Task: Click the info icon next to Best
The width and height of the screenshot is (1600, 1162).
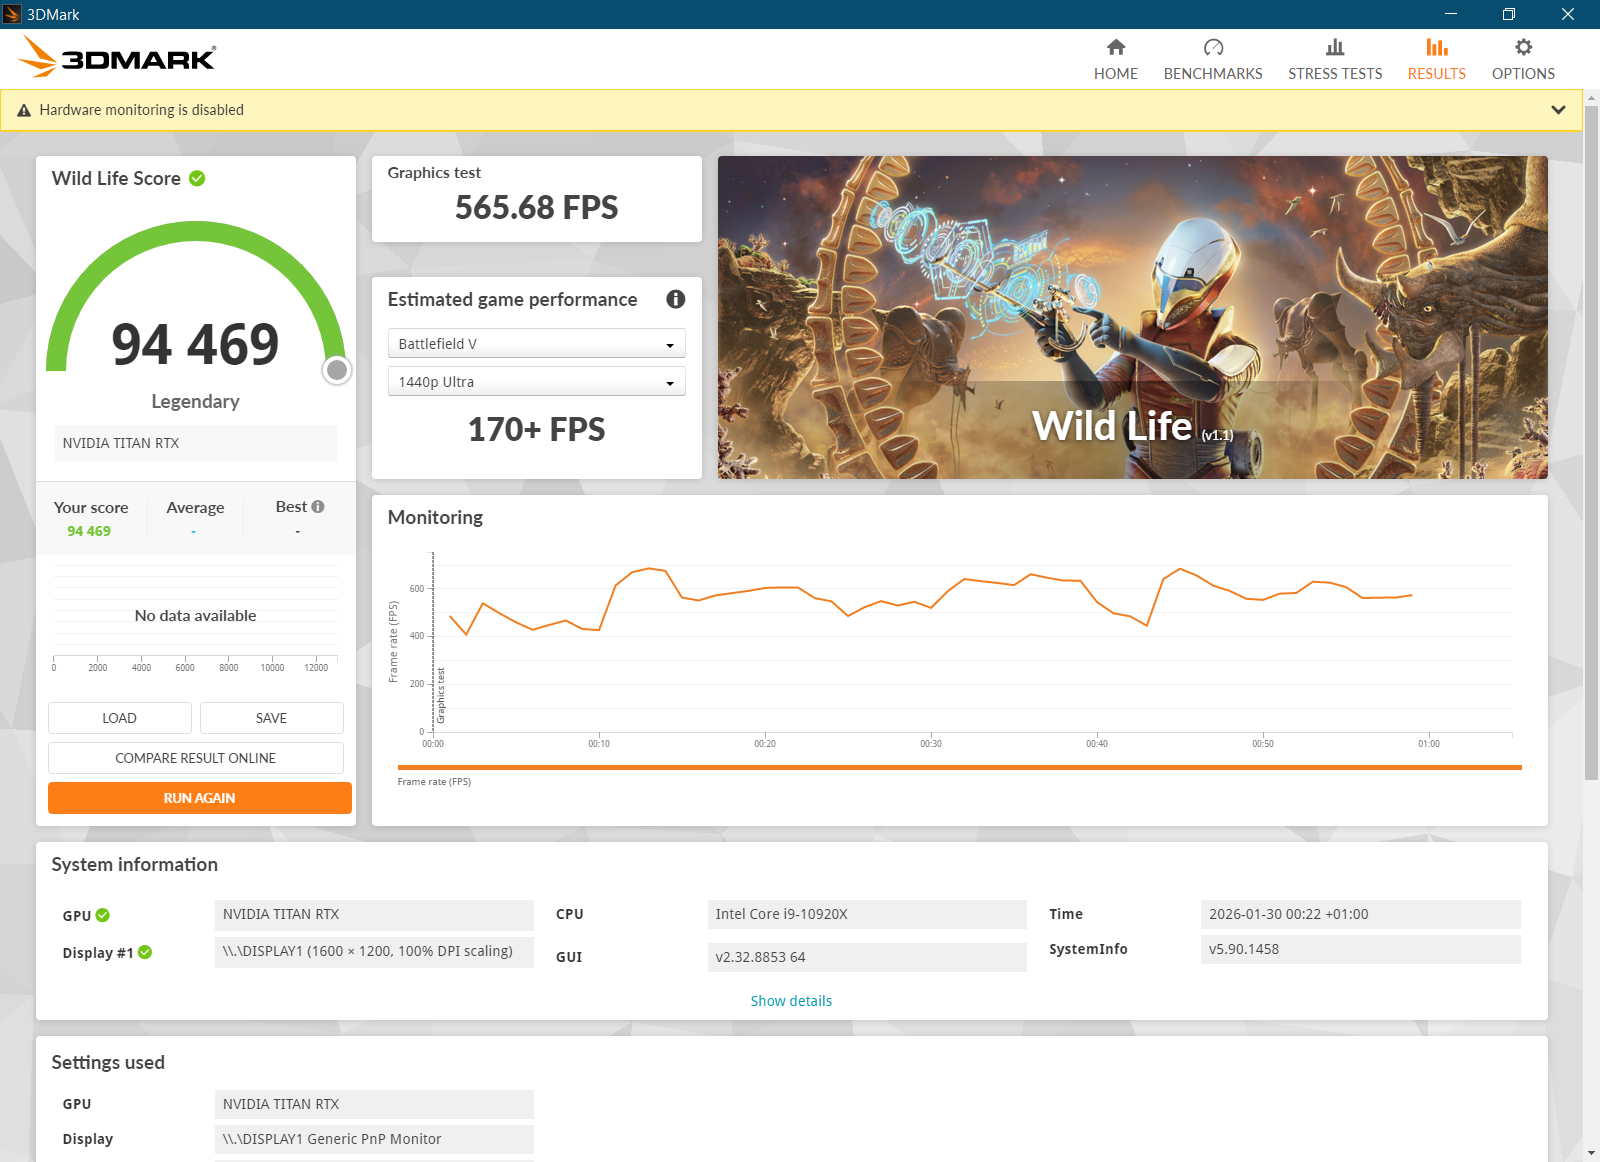Action: (x=318, y=507)
